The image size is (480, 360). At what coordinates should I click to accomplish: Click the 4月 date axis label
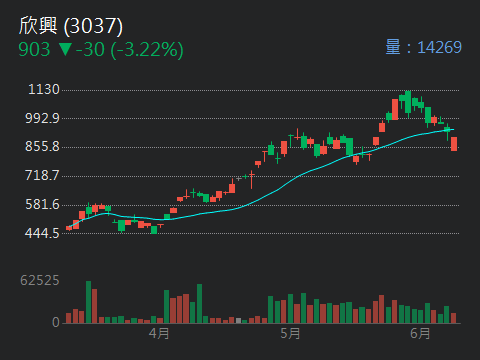click(159, 333)
